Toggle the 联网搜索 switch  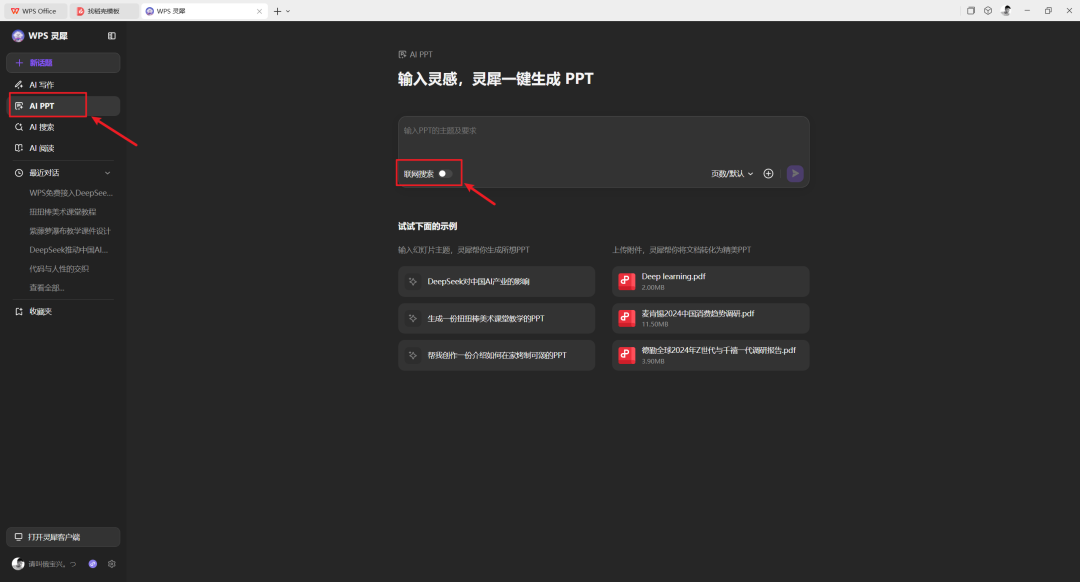tap(445, 174)
